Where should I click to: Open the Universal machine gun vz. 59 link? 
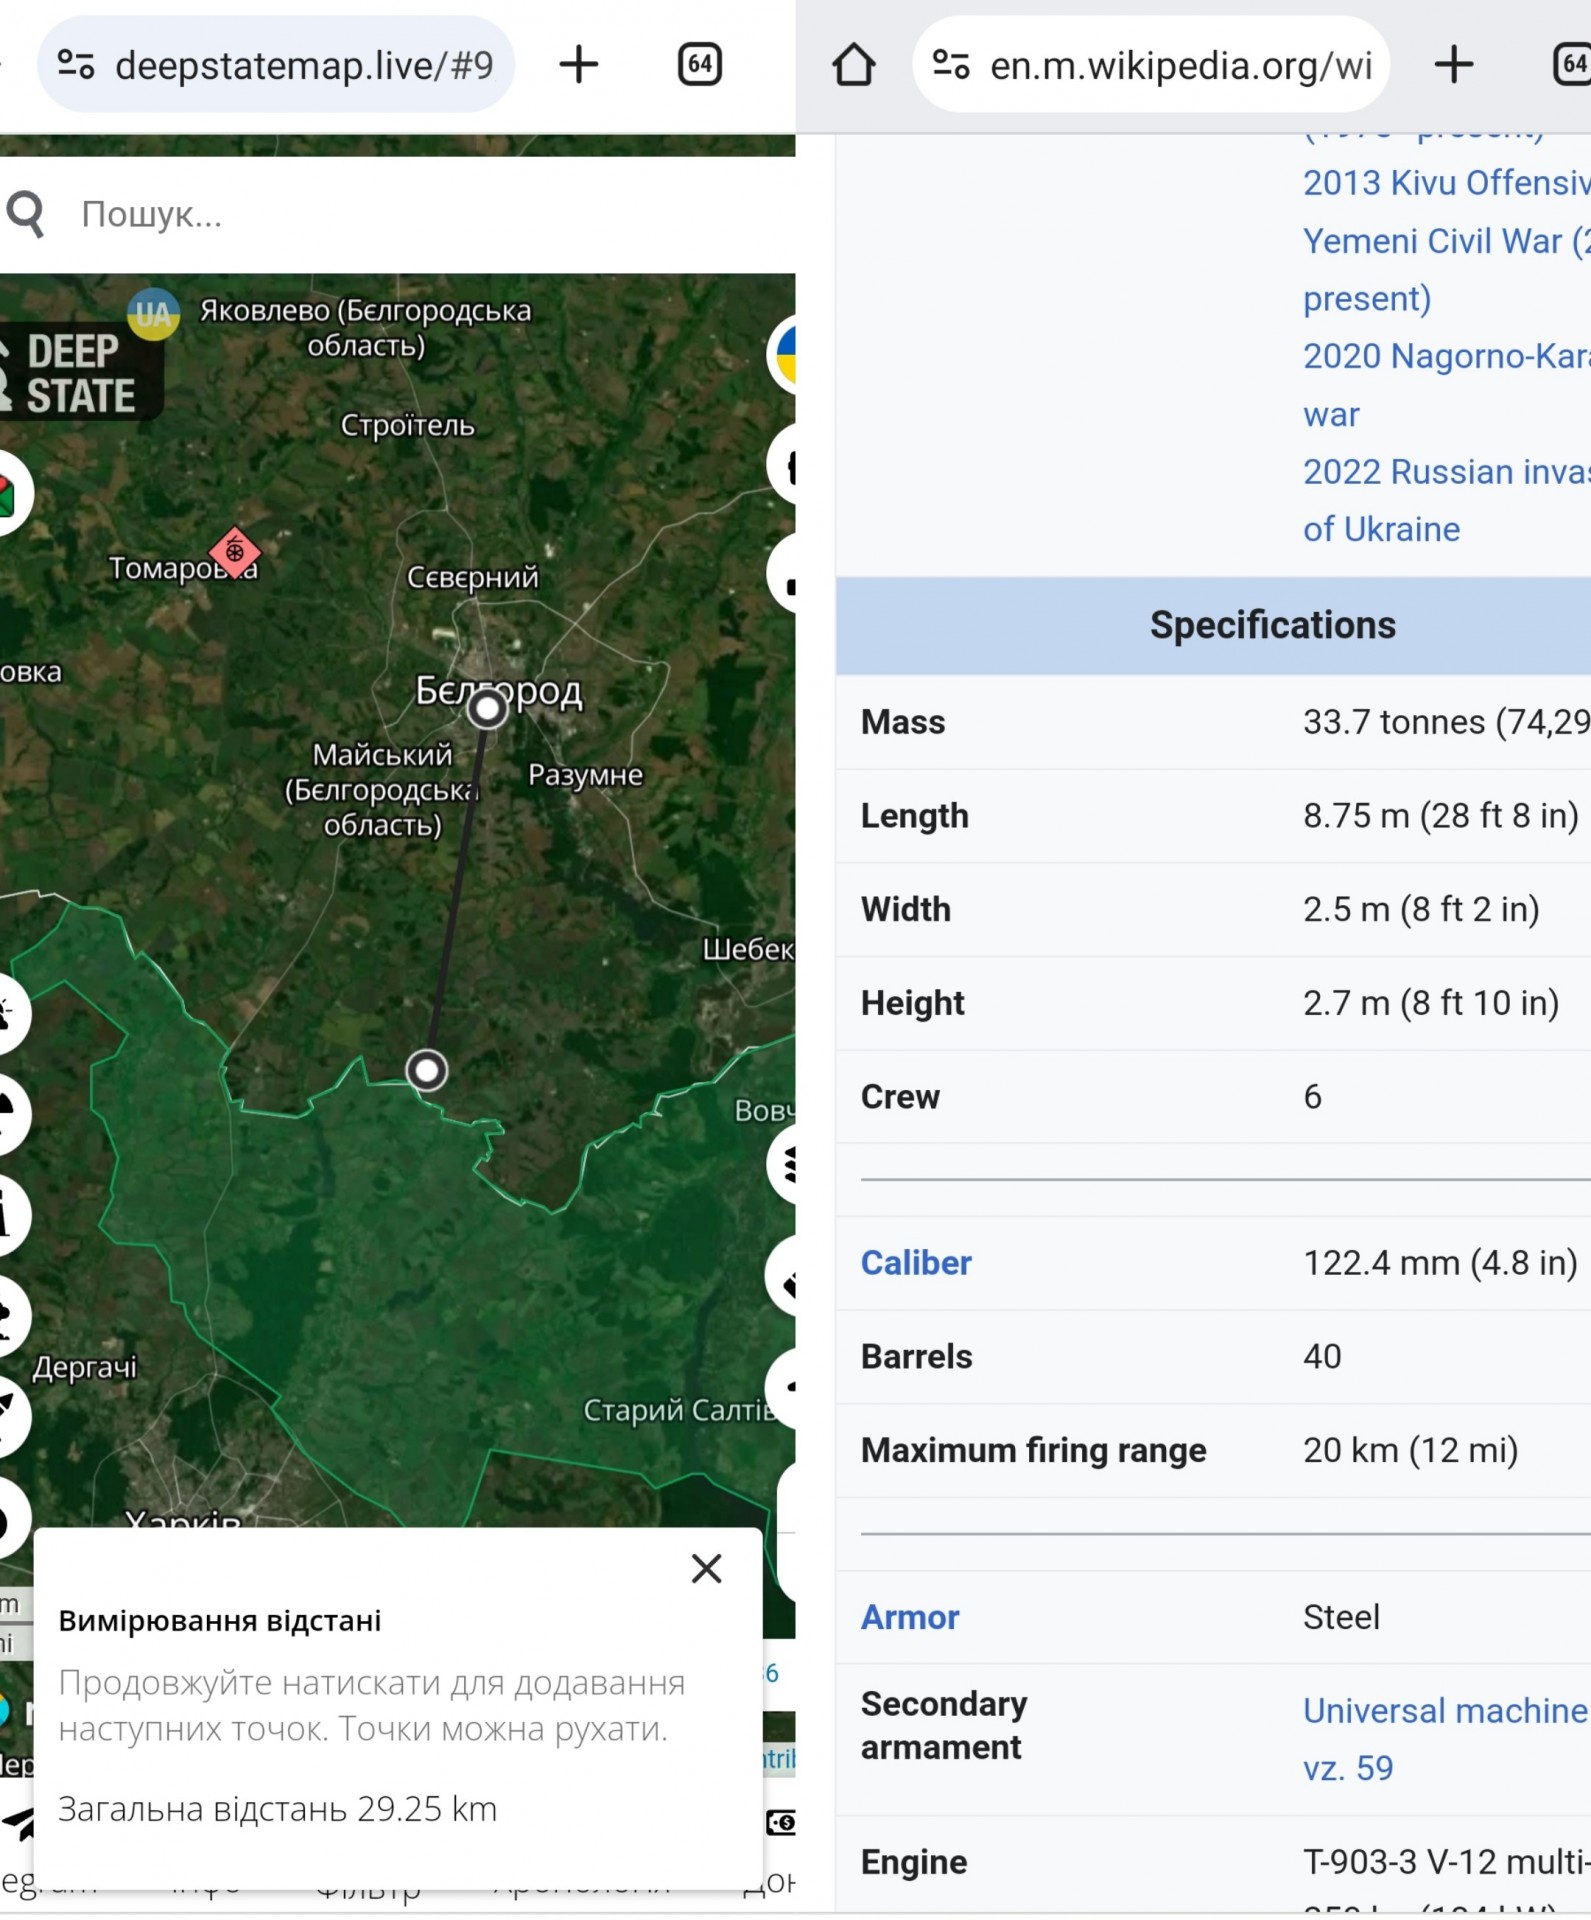tap(1446, 1739)
